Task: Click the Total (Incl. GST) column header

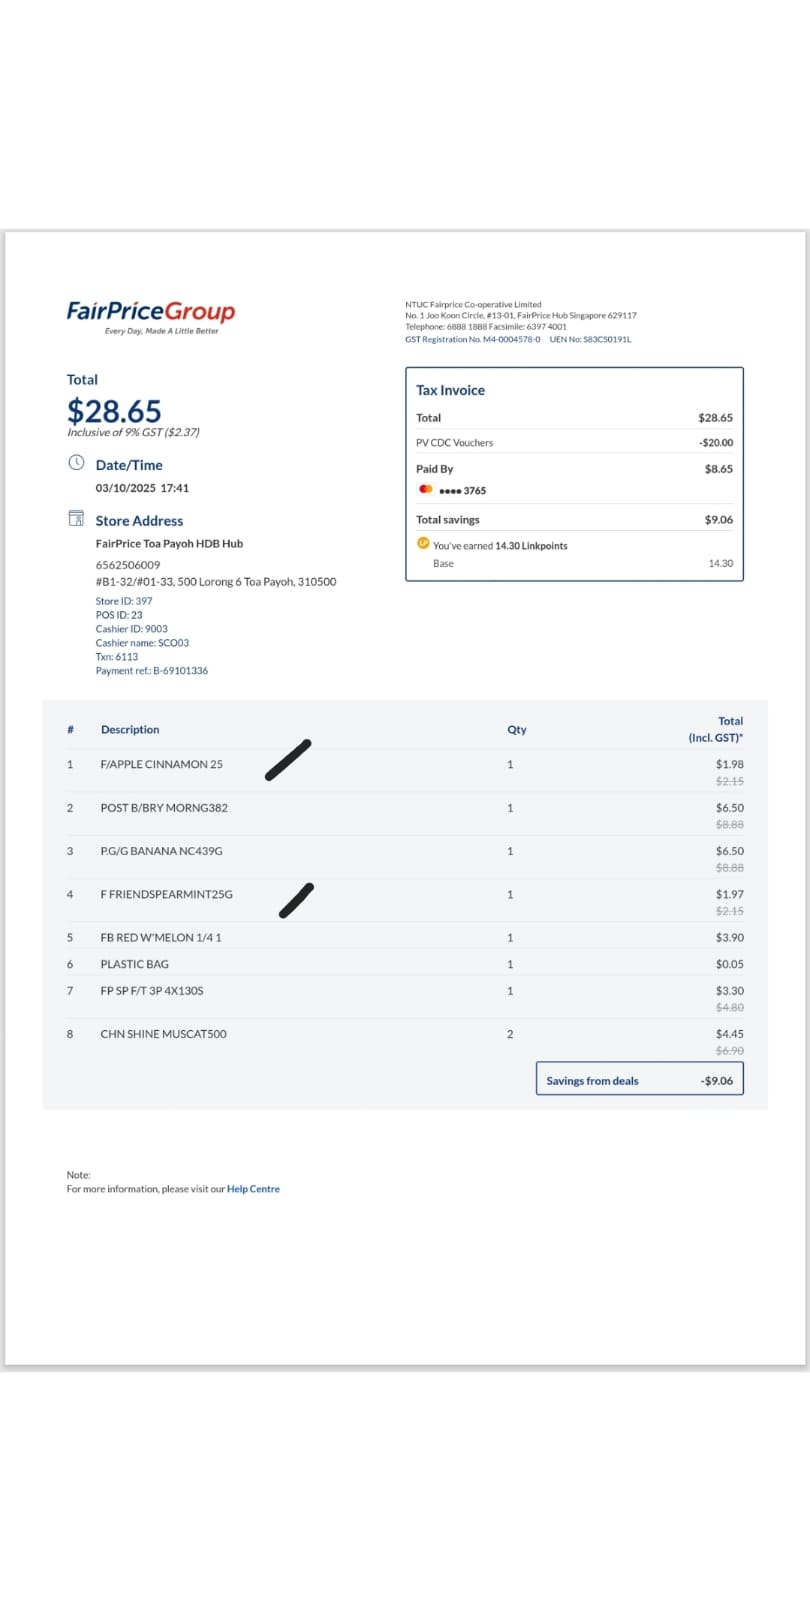Action: pyautogui.click(x=716, y=729)
